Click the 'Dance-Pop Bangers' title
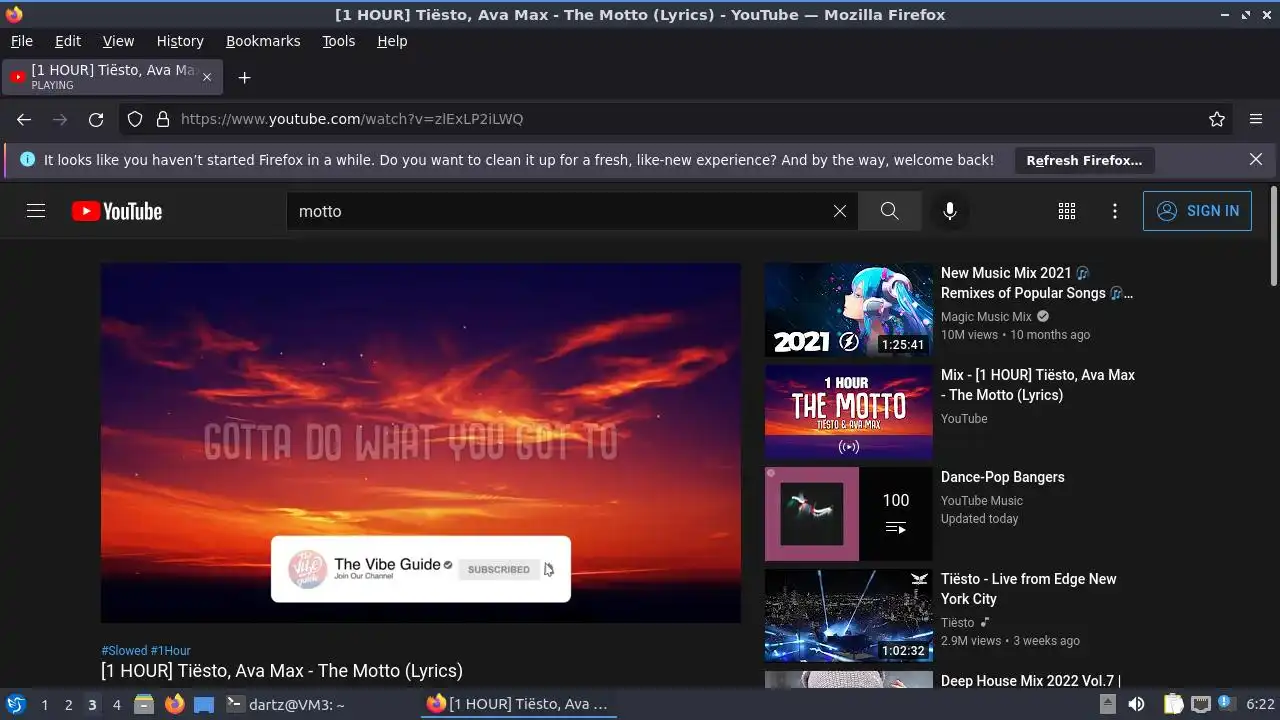Screen dimensions: 1280x720 point(1002,477)
